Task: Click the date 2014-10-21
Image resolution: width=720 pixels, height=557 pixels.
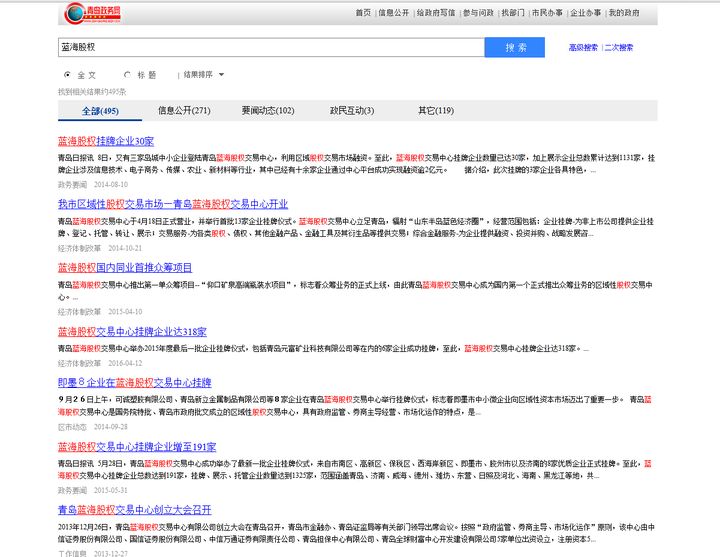Action: (125, 248)
